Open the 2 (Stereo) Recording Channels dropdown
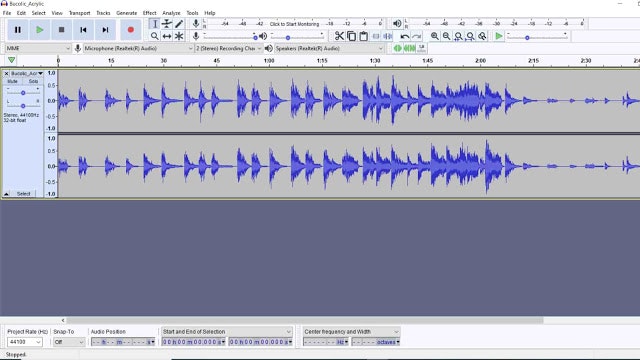Image resolution: width=640 pixels, height=360 pixels. [229, 48]
